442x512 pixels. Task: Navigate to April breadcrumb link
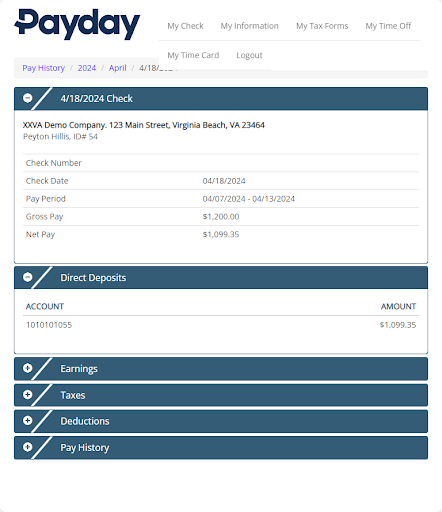(x=118, y=68)
